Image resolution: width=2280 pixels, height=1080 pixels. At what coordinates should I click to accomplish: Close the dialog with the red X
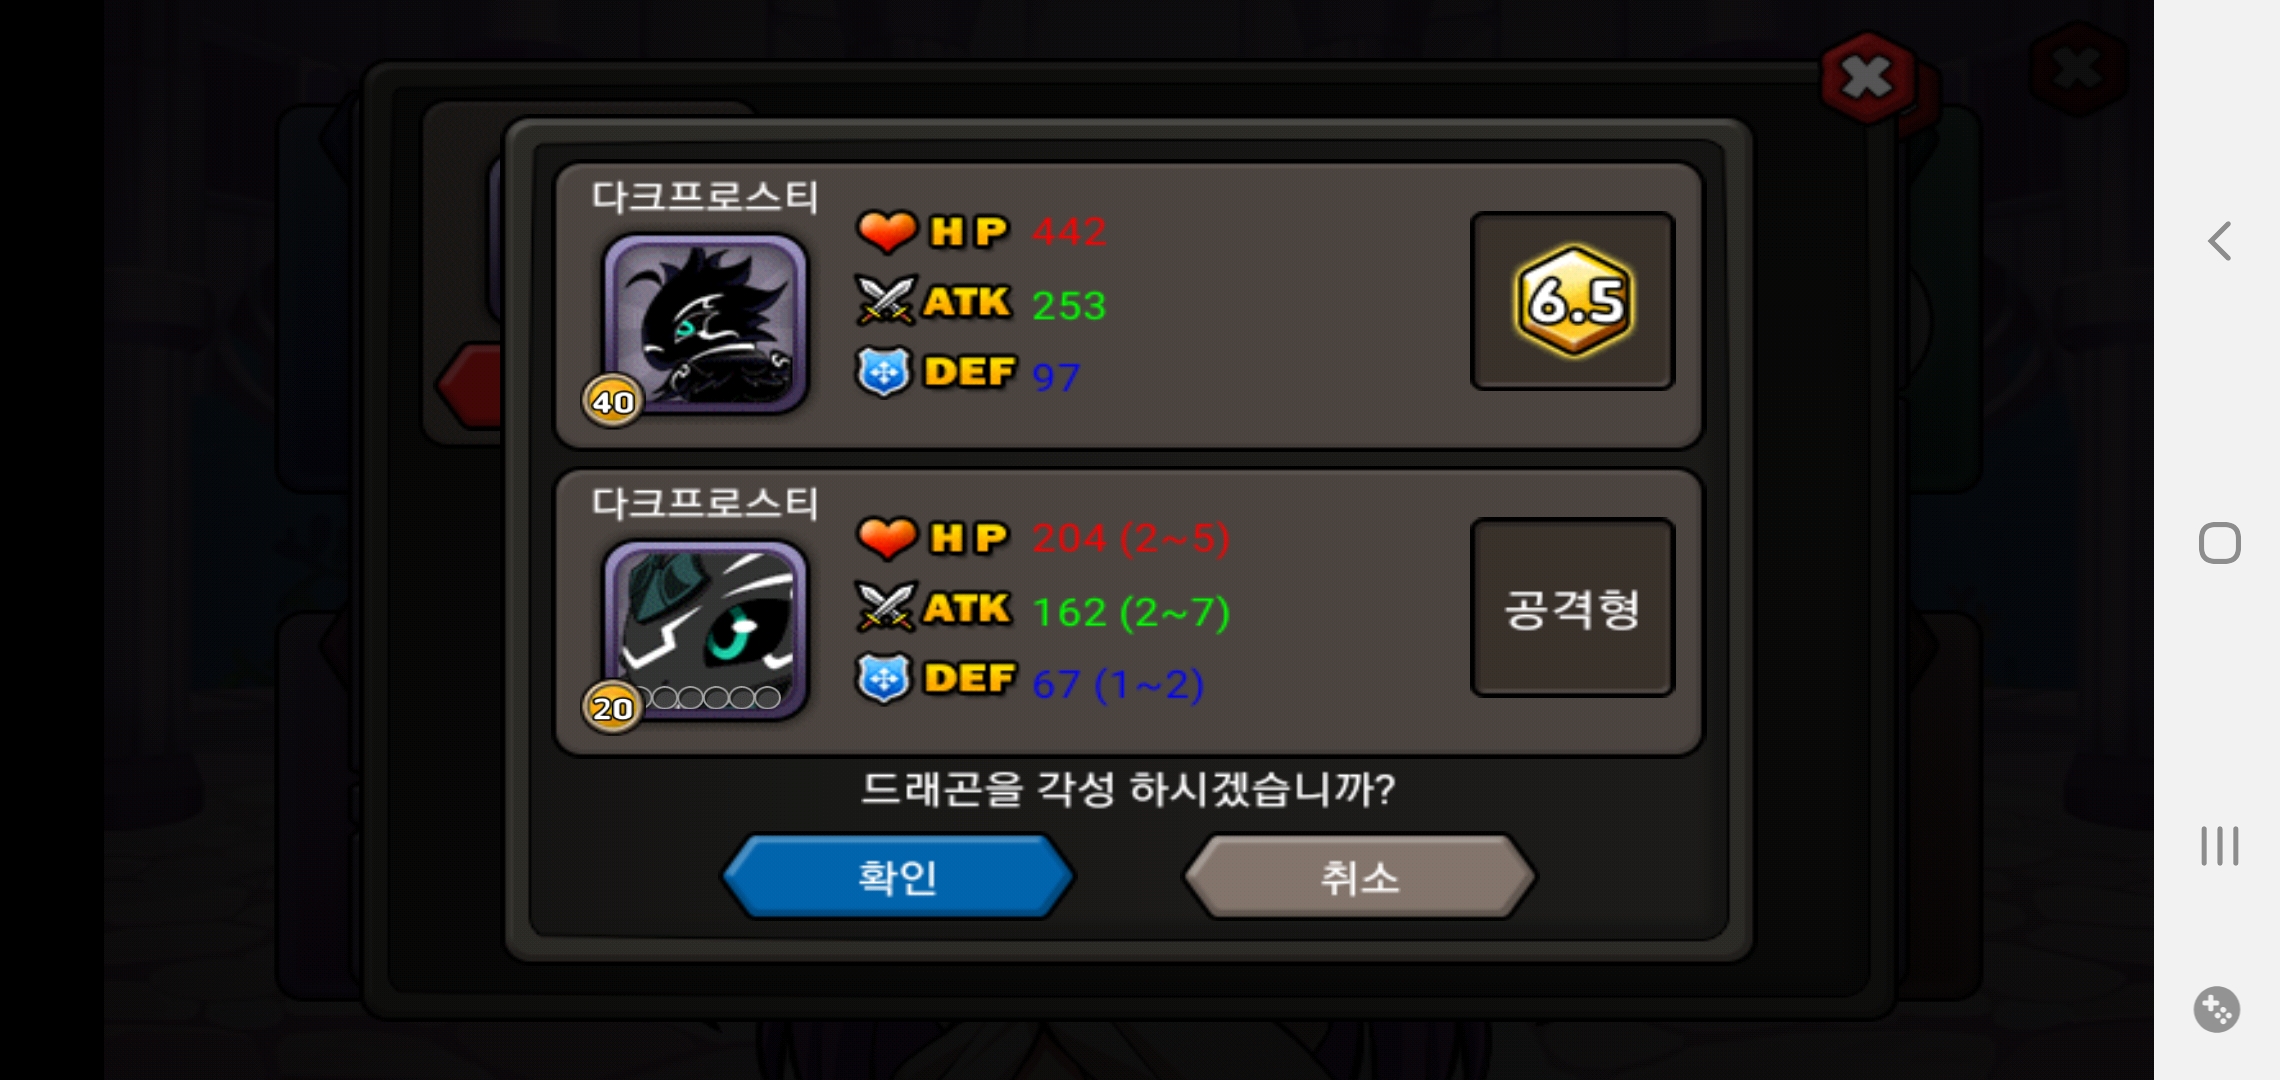click(x=1867, y=77)
